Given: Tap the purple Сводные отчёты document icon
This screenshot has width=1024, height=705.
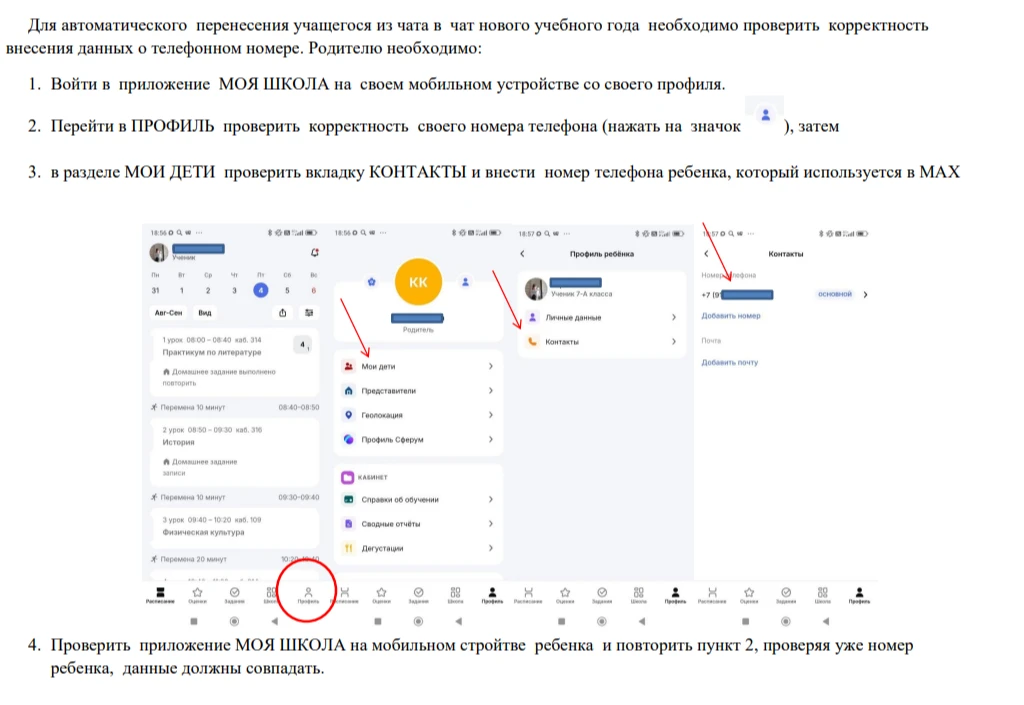Looking at the screenshot, I should click(349, 524).
